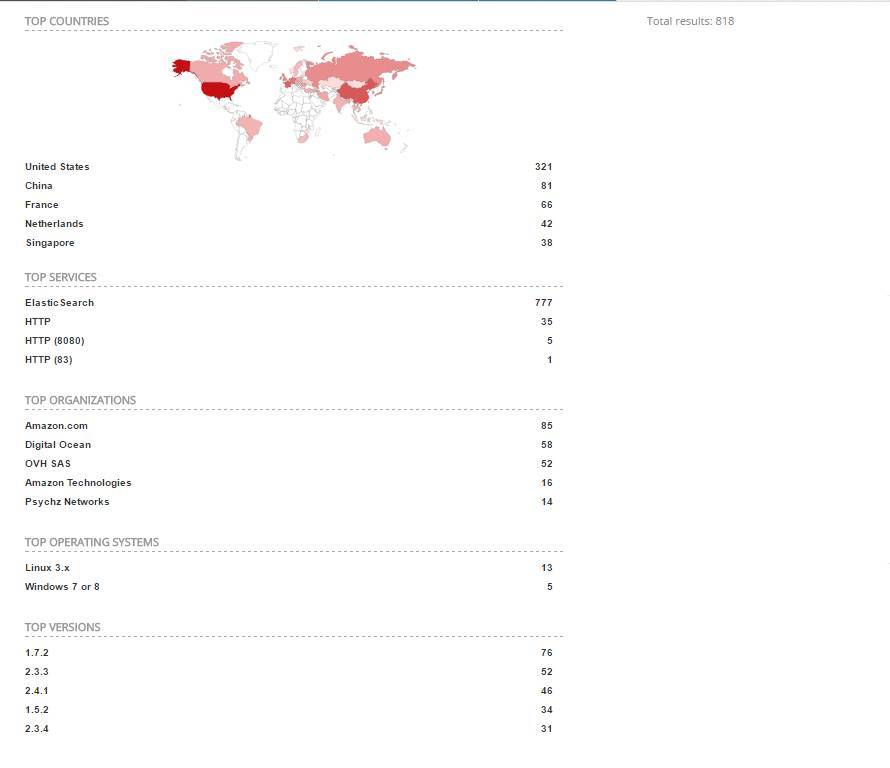Click the ElasticSearch service link
The width and height of the screenshot is (890, 768).
click(59, 303)
